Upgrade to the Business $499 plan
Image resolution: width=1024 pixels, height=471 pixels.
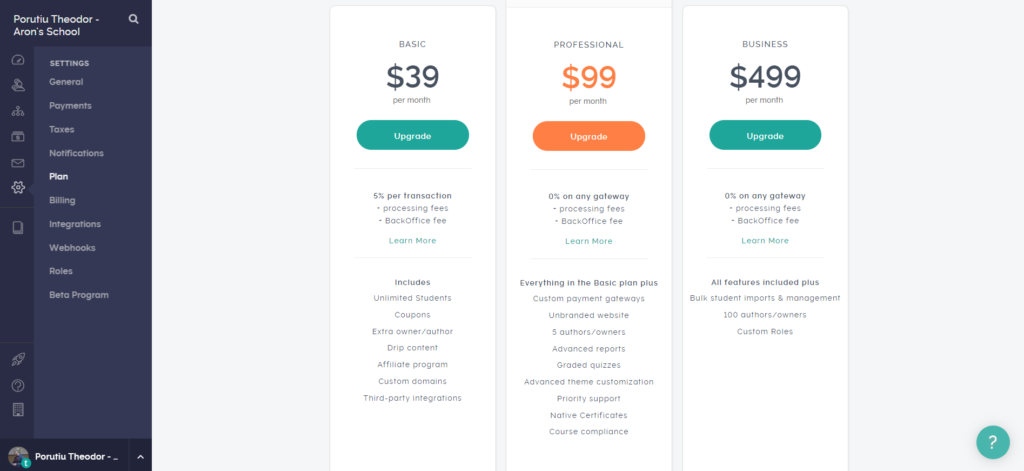coord(765,135)
